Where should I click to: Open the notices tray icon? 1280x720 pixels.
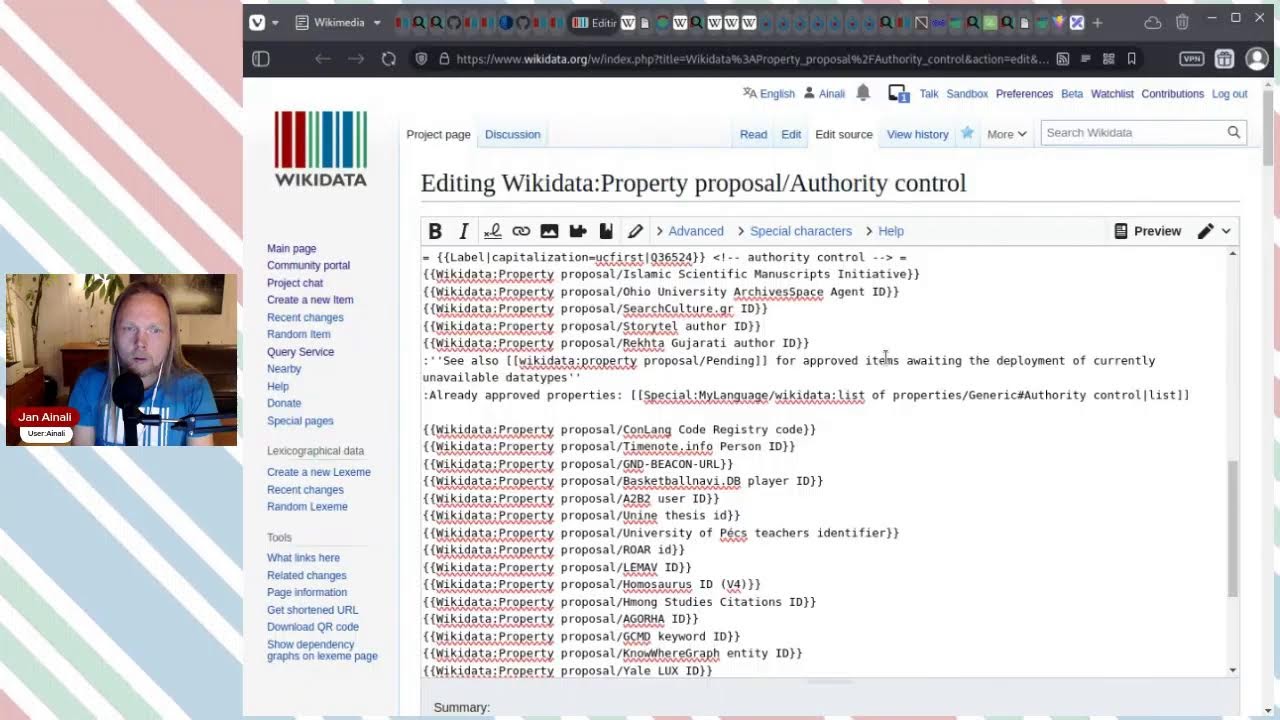click(x=898, y=93)
